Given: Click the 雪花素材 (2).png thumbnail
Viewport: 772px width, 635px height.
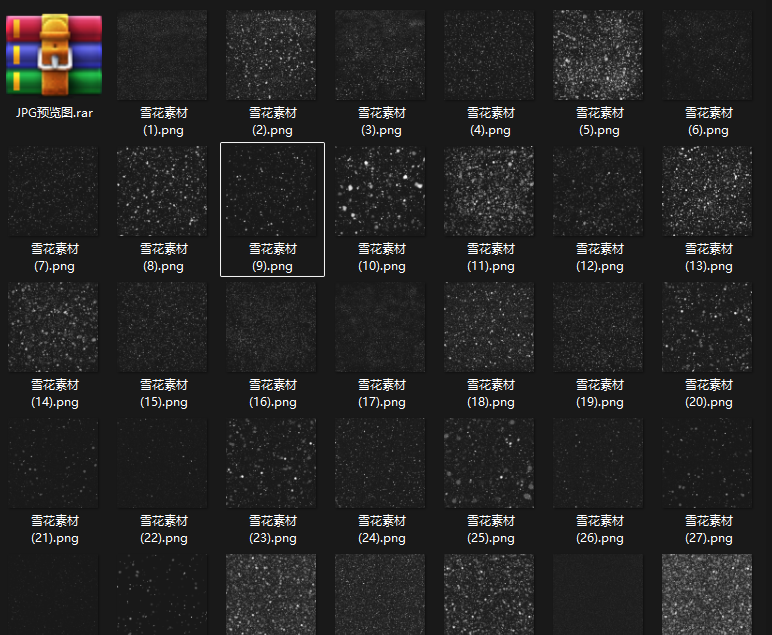Looking at the screenshot, I should 272,55.
